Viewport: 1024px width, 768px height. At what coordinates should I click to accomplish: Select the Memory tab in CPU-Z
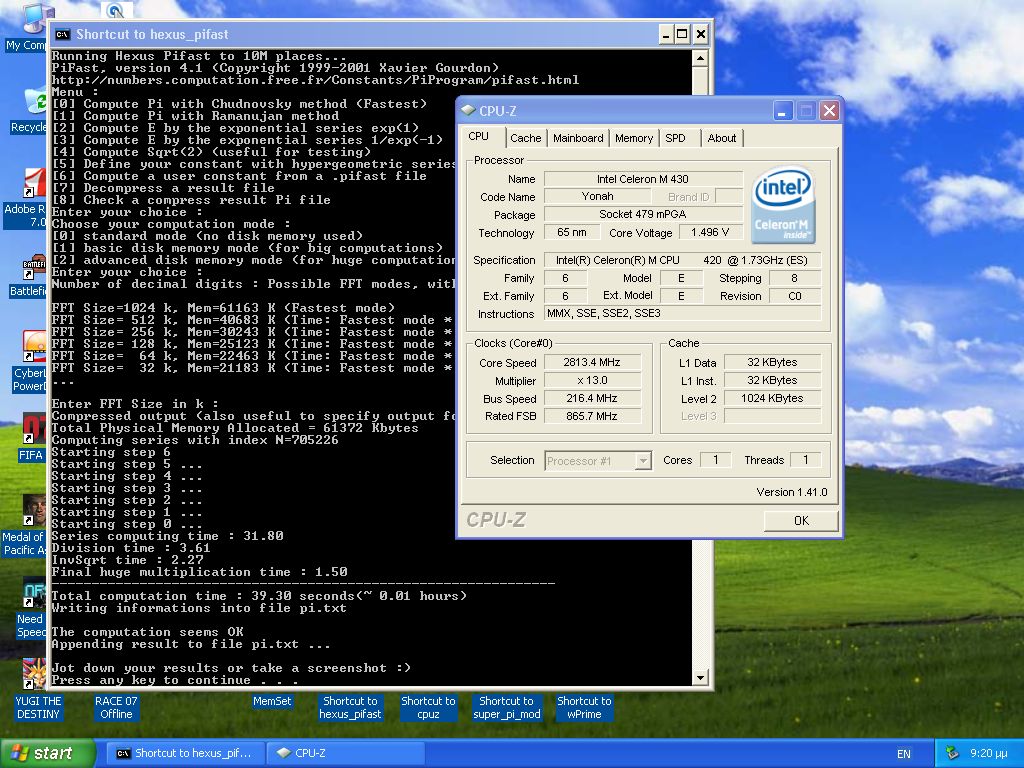(633, 138)
